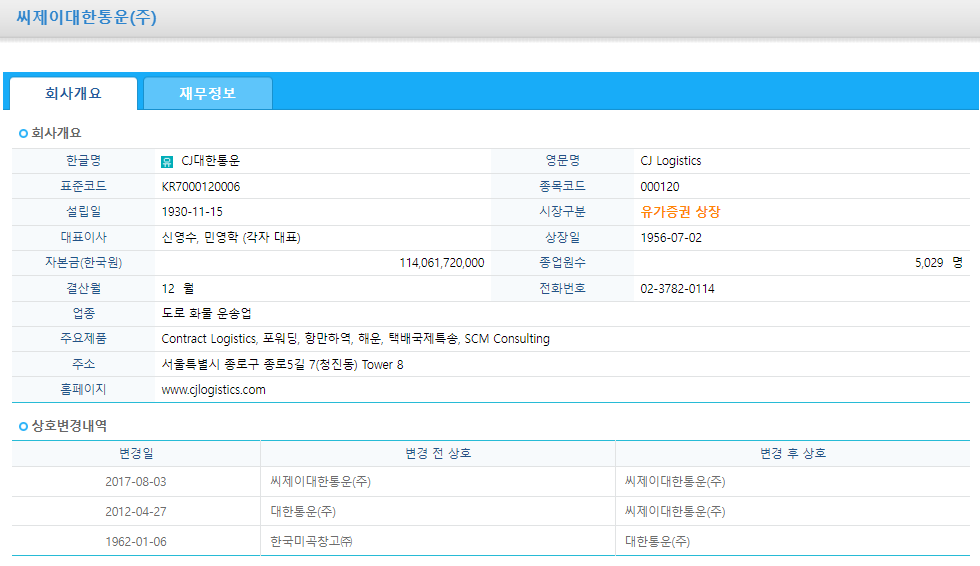The height and width of the screenshot is (566, 980).
Task: Select standard code KR7000120006
Action: (201, 187)
